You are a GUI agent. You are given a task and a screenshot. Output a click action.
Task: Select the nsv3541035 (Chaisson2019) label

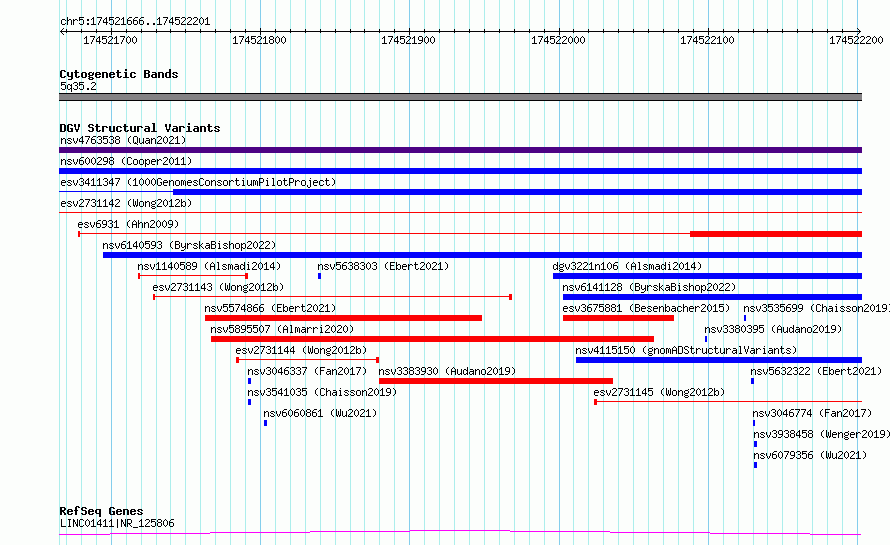(322, 392)
